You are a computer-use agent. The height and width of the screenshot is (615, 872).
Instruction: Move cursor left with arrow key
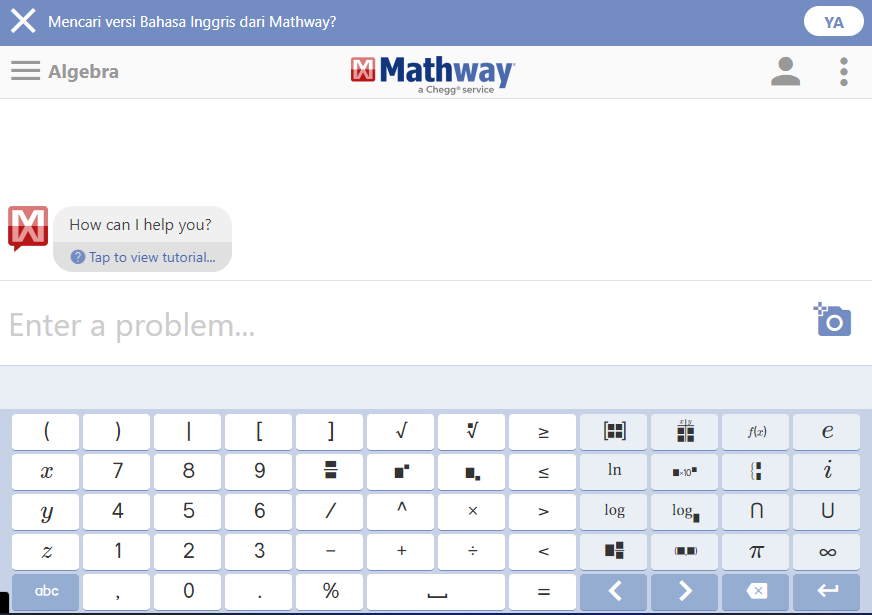click(614, 592)
